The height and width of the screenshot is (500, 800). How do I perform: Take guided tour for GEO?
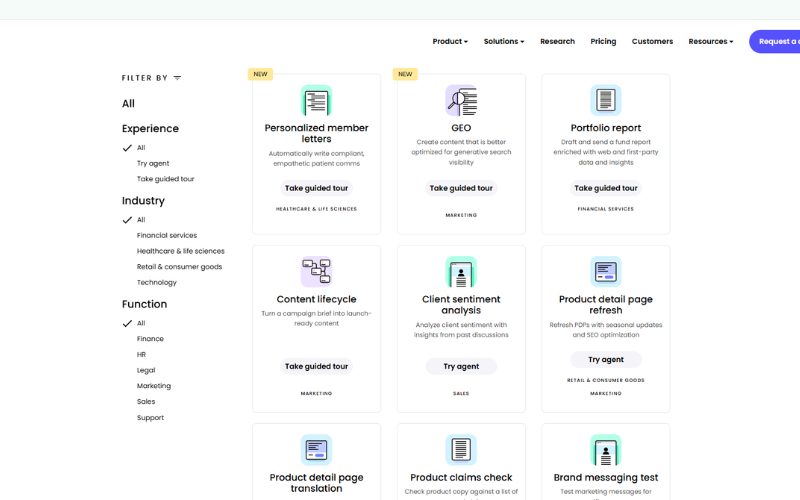click(x=461, y=188)
